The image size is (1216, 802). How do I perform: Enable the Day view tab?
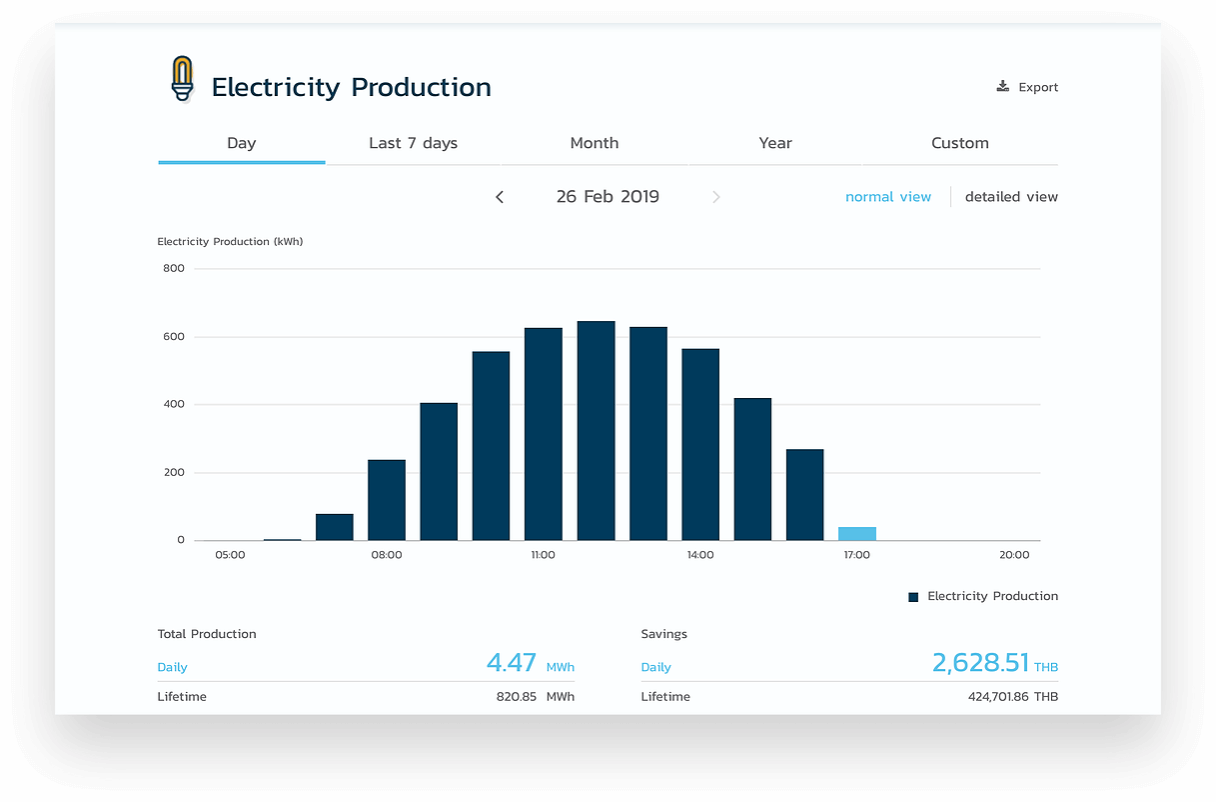(241, 143)
